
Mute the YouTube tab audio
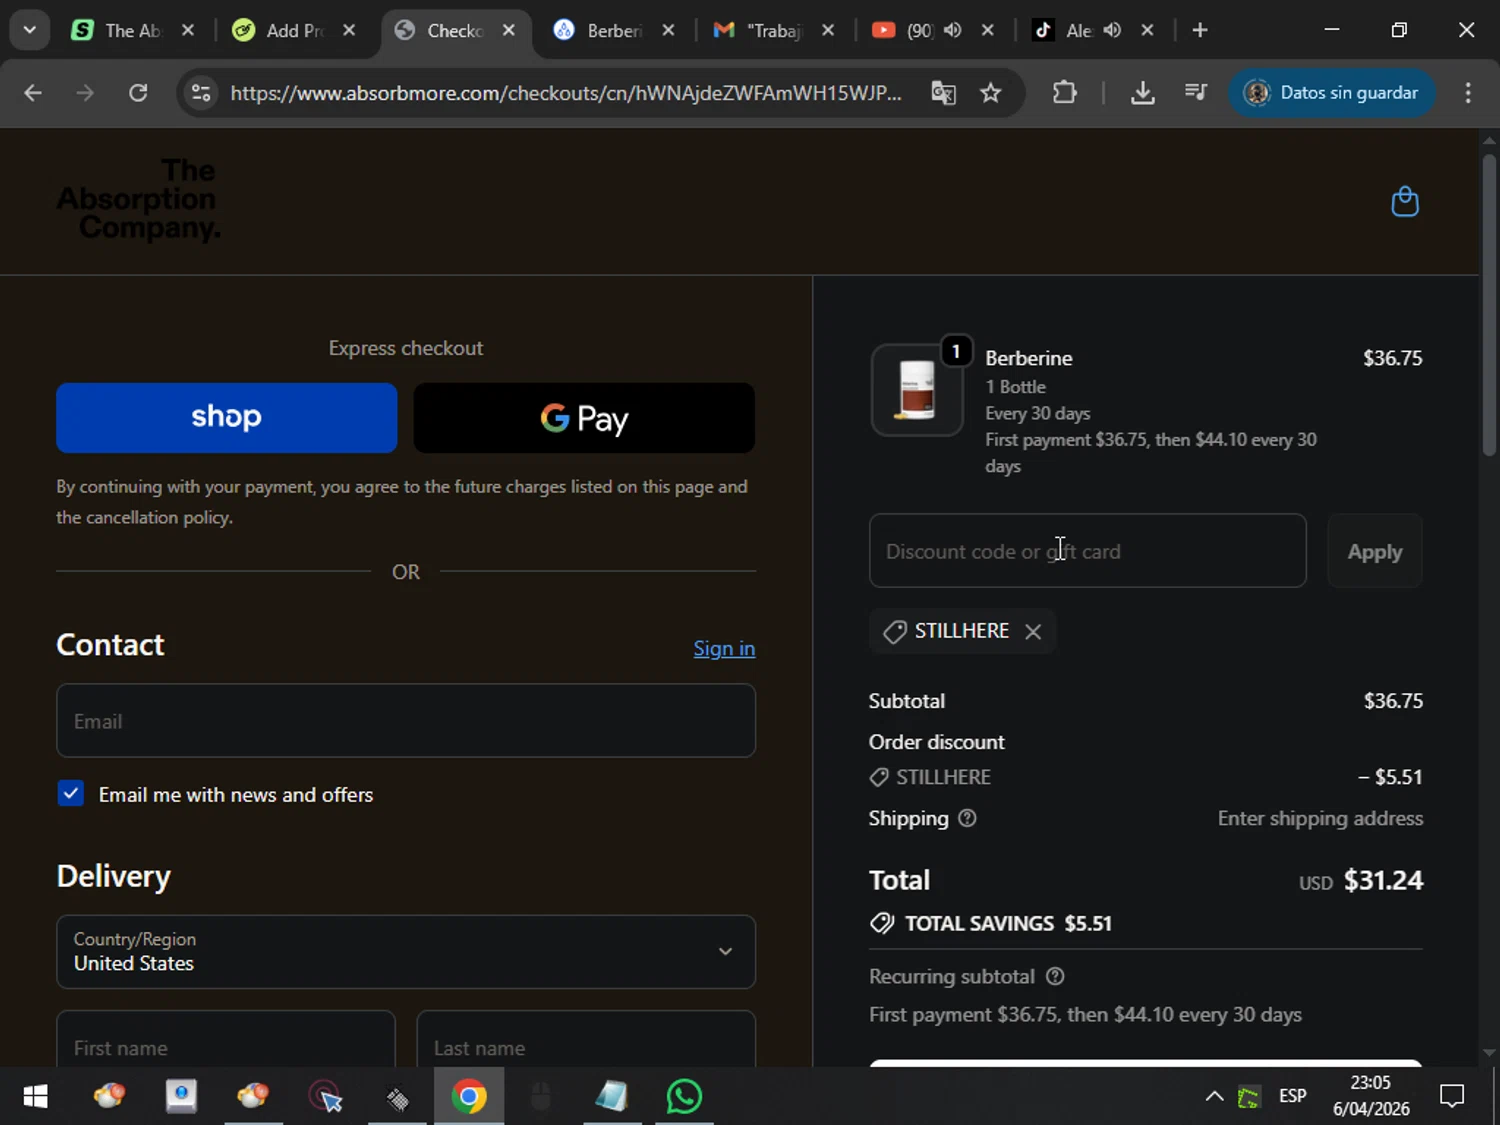[952, 30]
